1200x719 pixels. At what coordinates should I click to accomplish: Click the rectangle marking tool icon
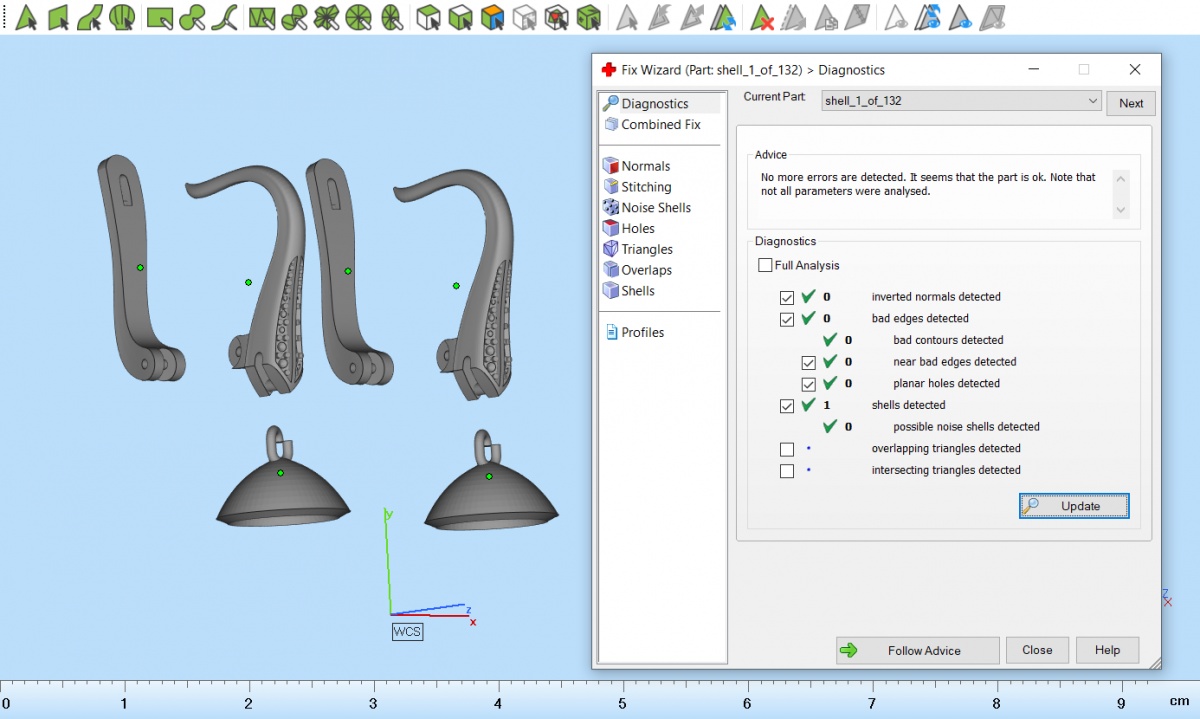pos(158,17)
